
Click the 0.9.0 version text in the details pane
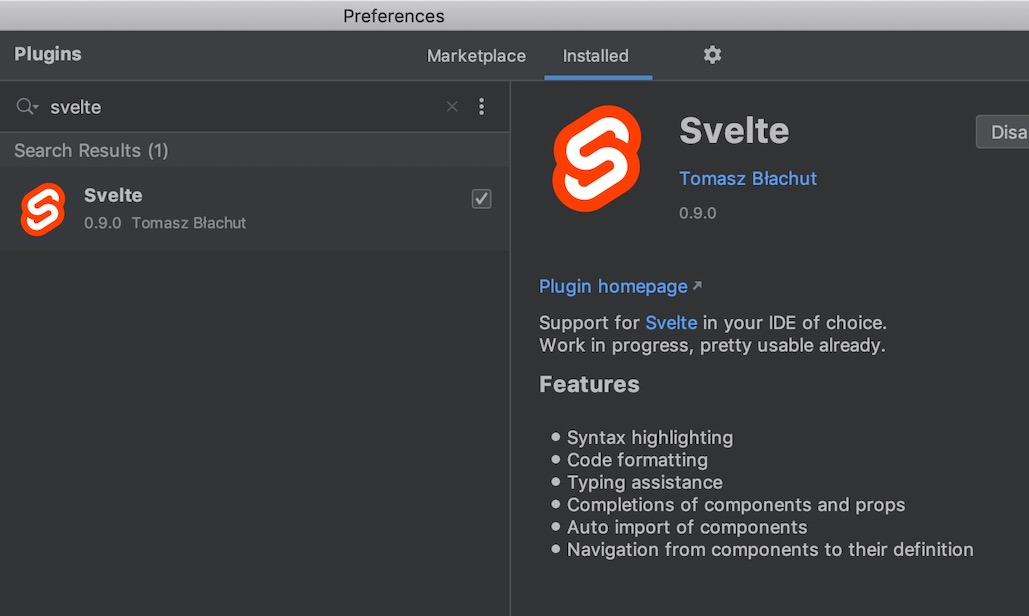click(x=697, y=213)
